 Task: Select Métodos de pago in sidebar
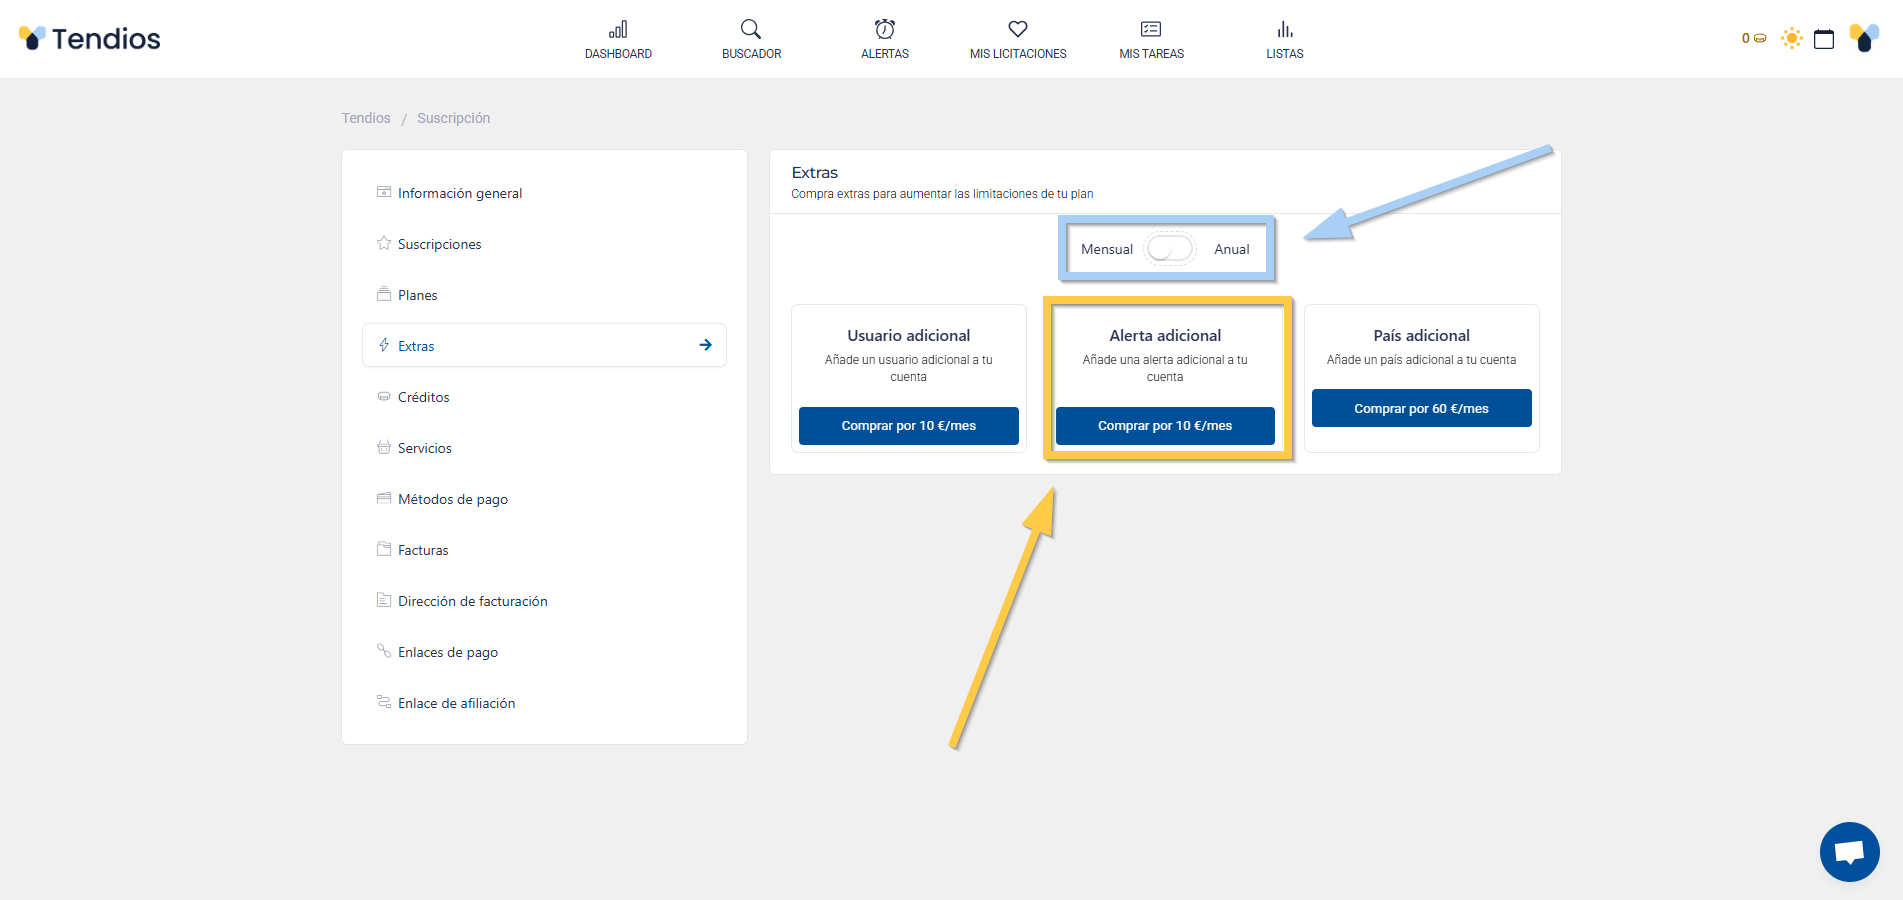coord(452,499)
